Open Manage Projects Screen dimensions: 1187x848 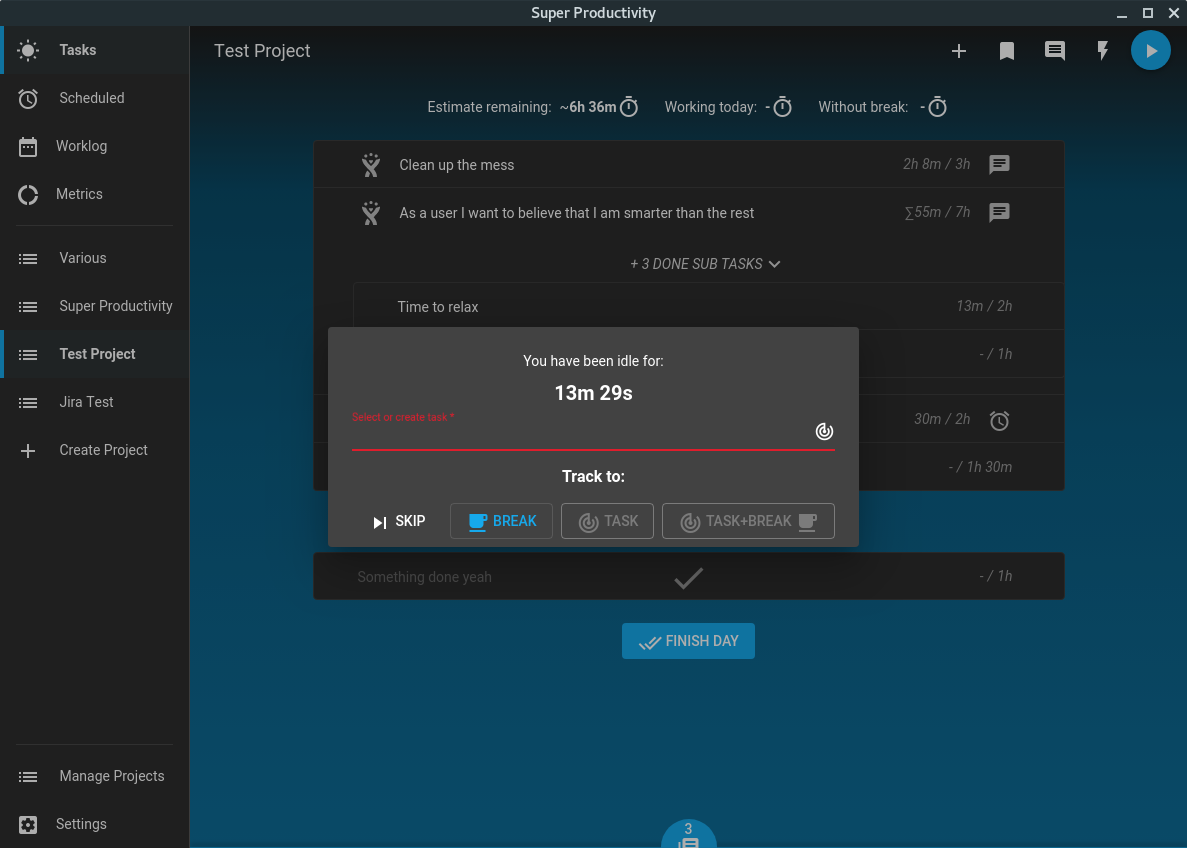coord(95,776)
